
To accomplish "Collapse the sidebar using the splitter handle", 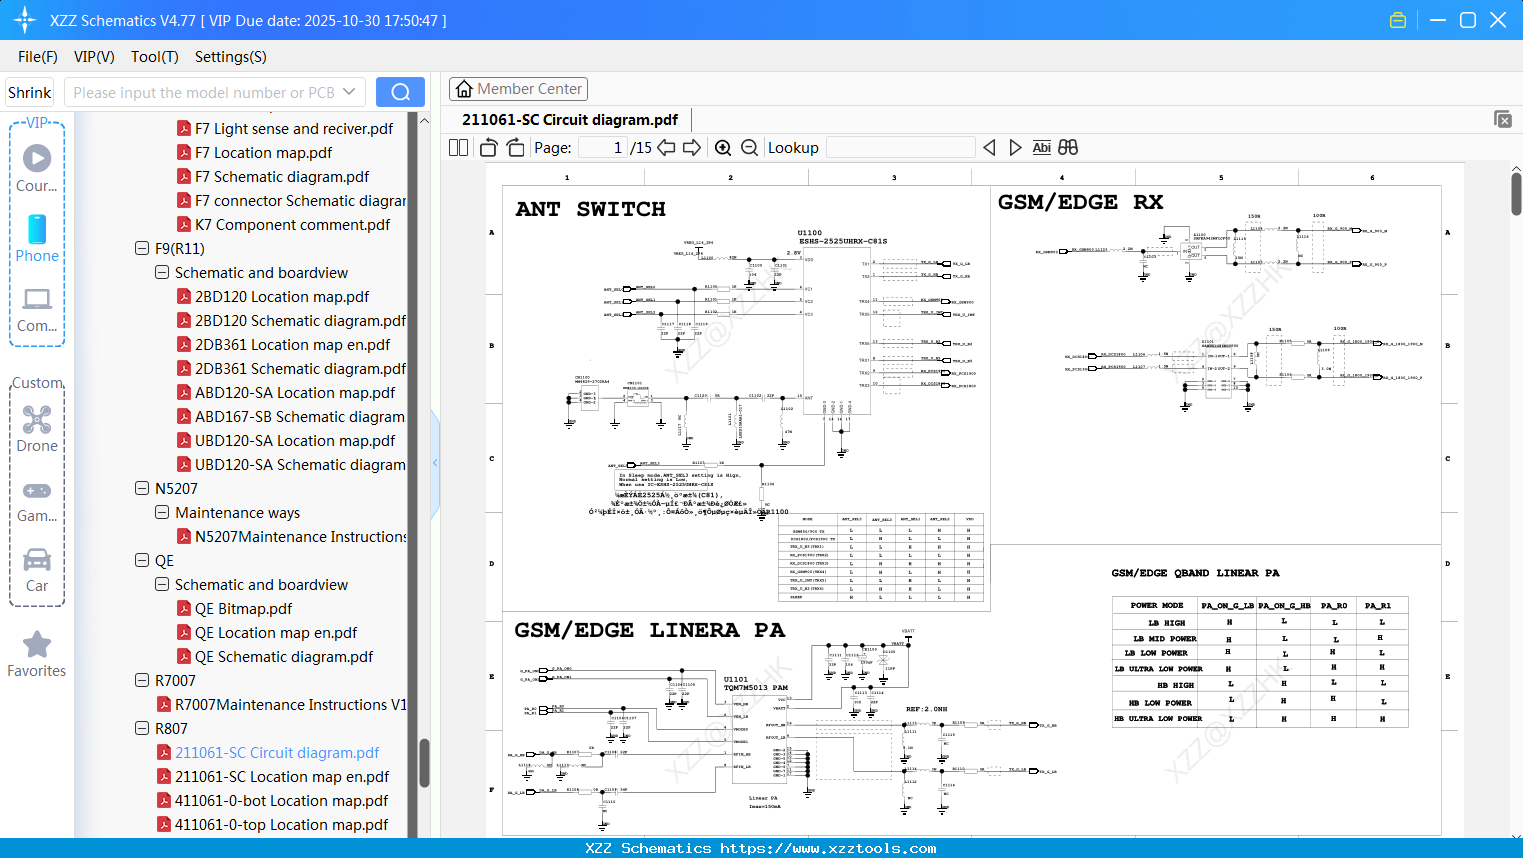I will click(x=435, y=462).
